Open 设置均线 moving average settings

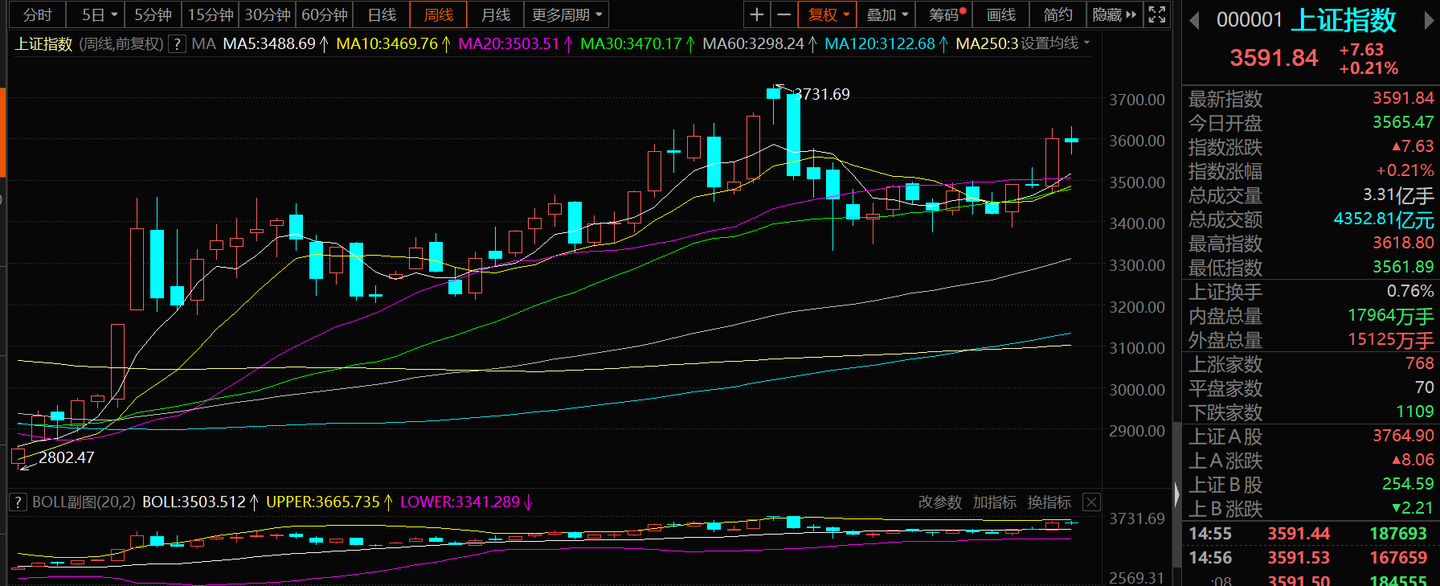[1055, 44]
